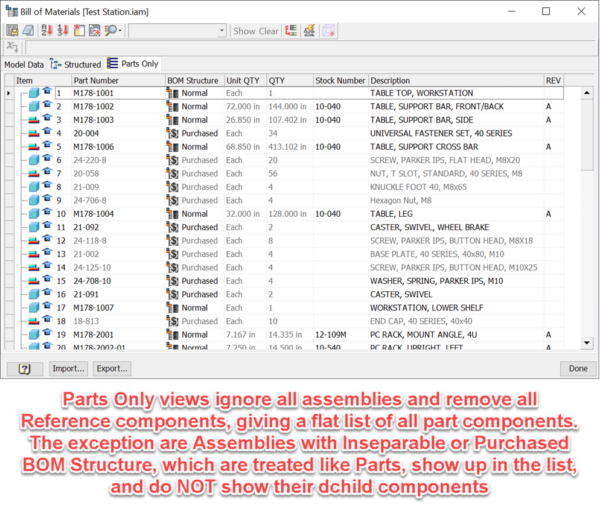This screenshot has width=600, height=508.
Task: Click the magnifier find icon in the toolbar
Action: coord(111,31)
